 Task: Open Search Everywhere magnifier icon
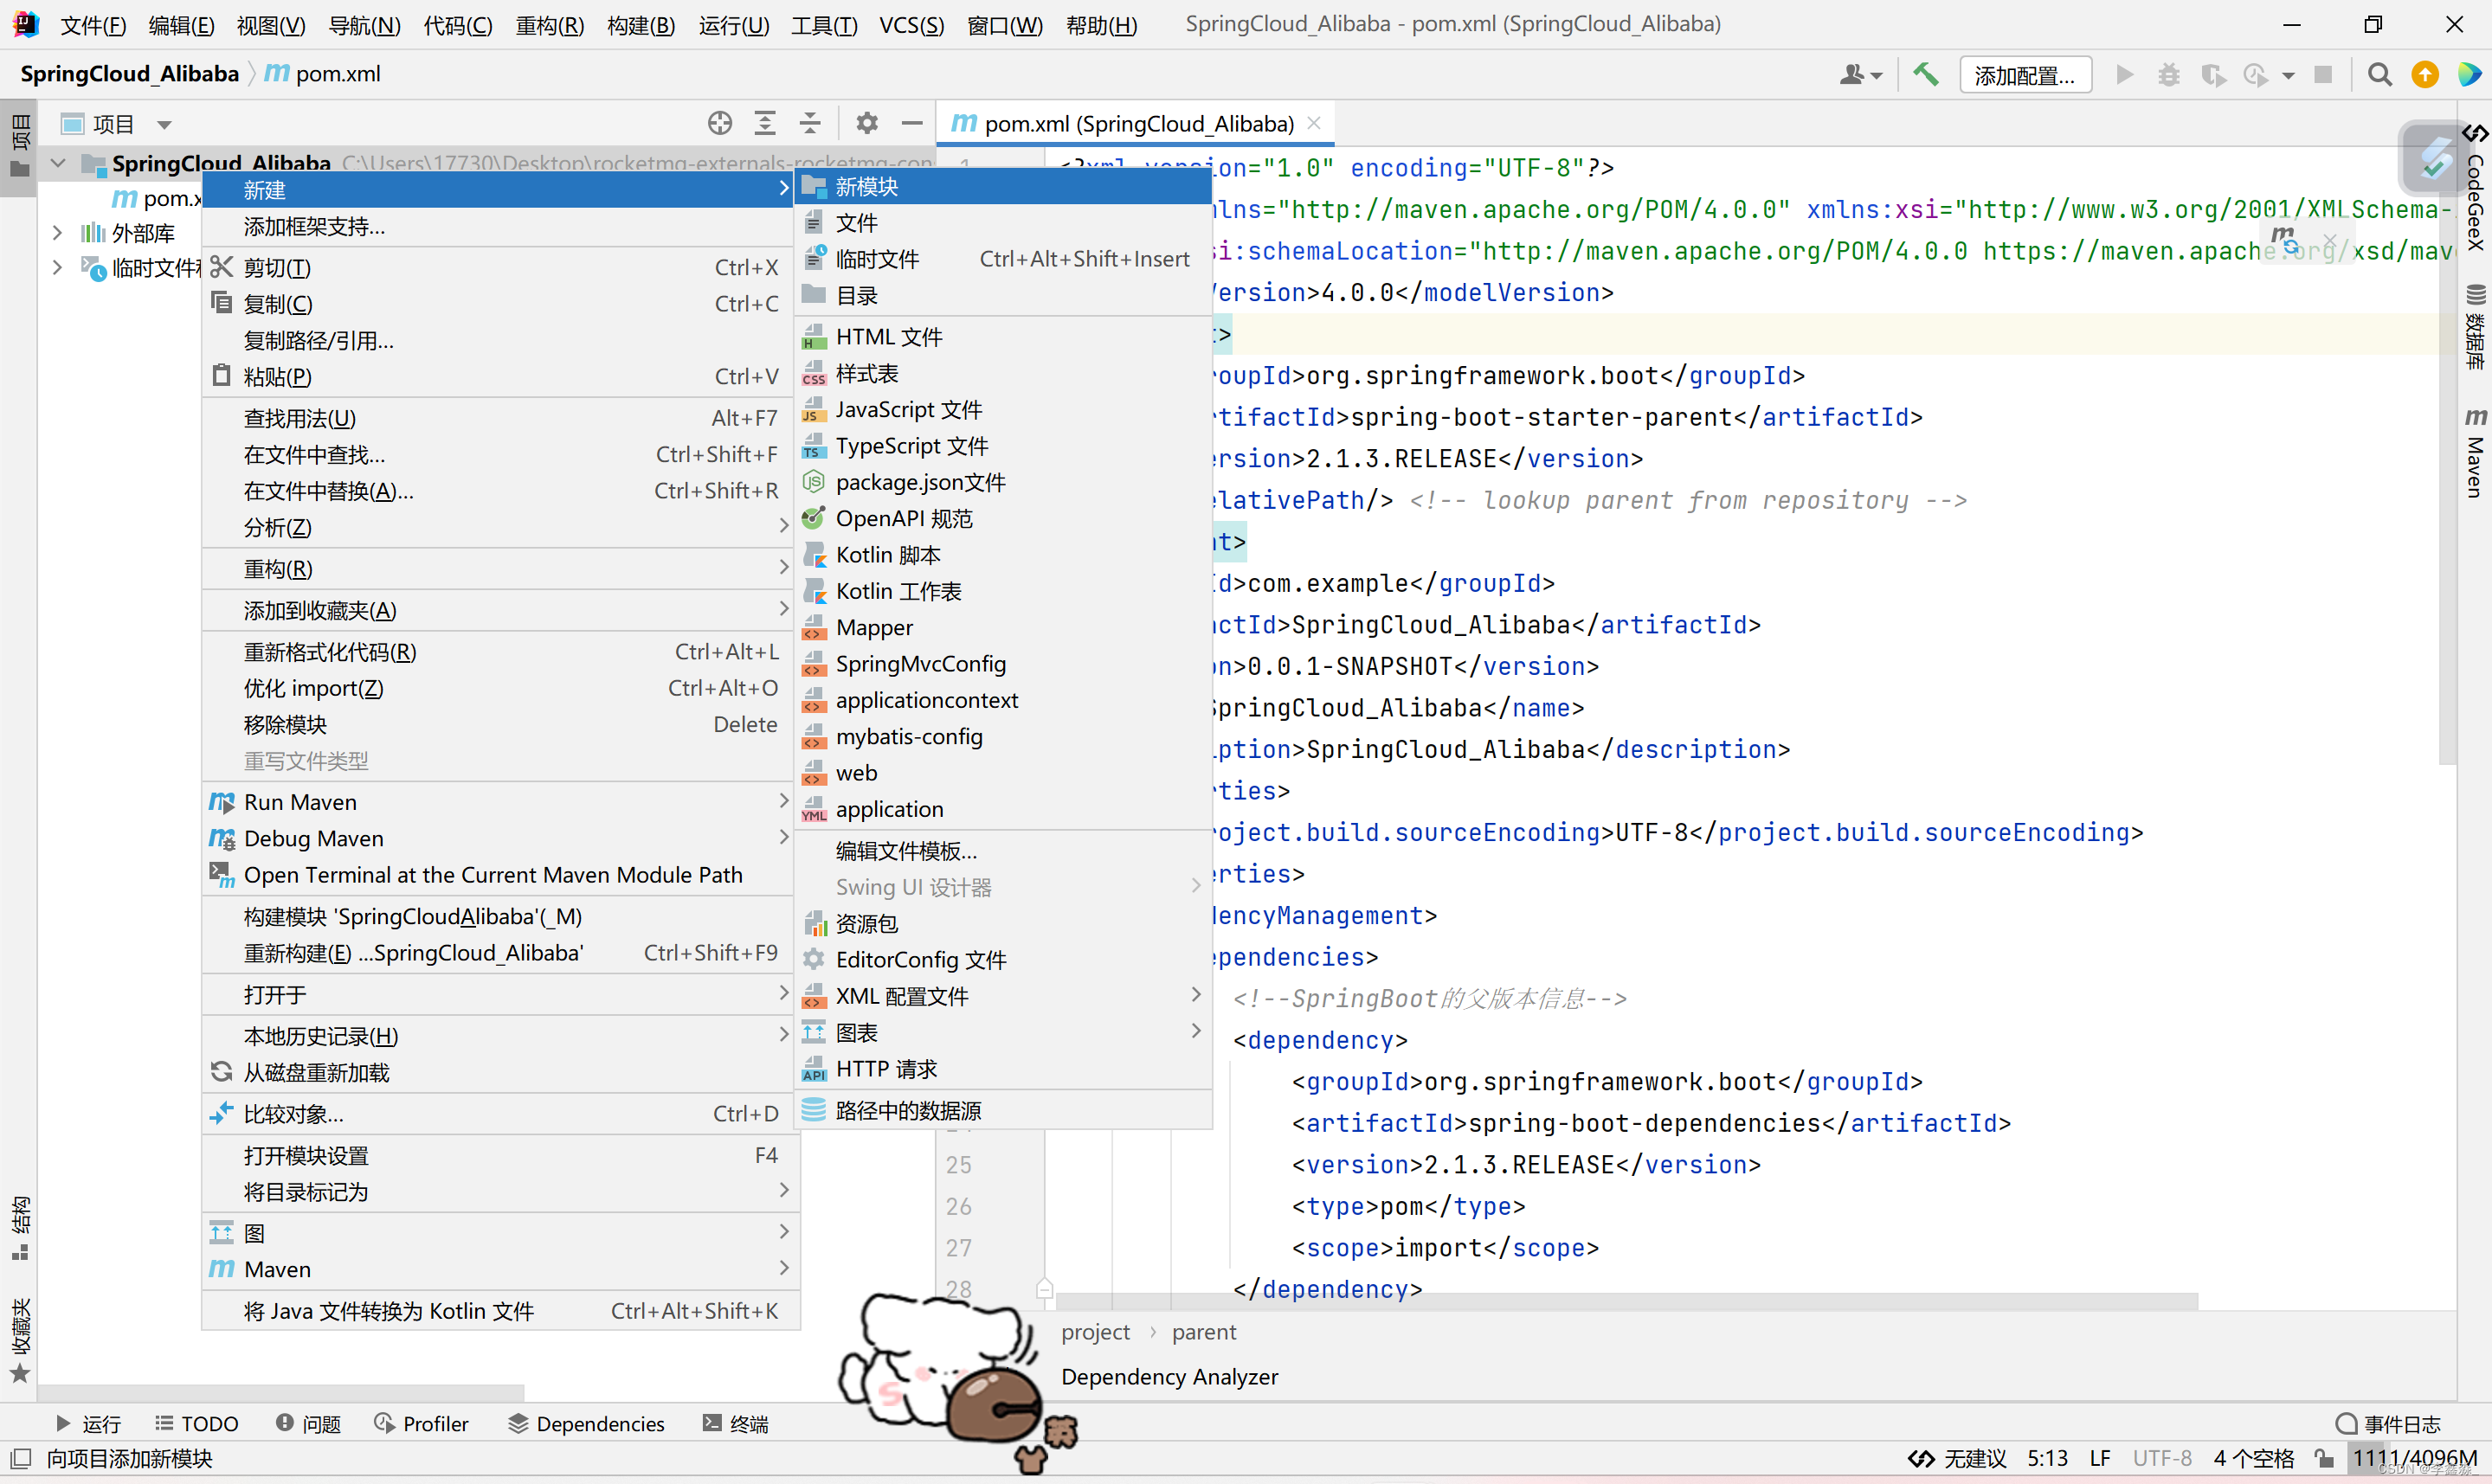click(2380, 74)
